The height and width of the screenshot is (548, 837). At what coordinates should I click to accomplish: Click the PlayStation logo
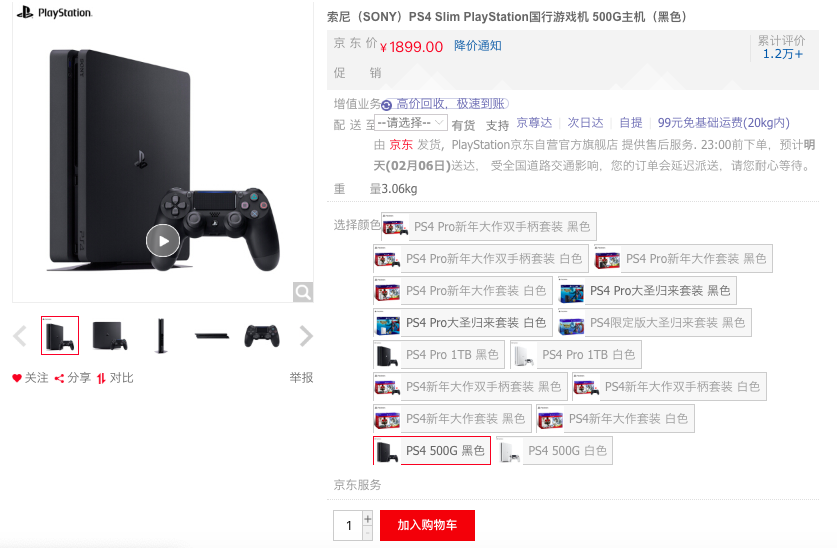[x=54, y=12]
